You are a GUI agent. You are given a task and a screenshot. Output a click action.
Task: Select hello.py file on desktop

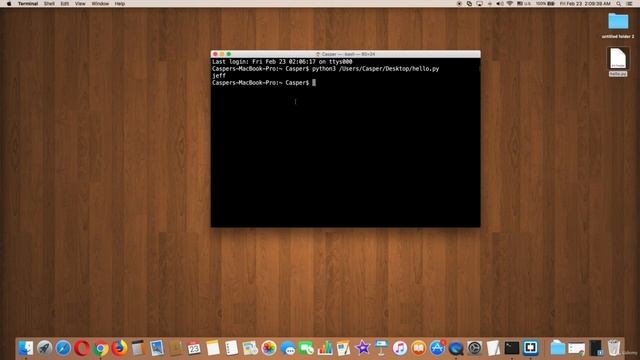coord(618,62)
